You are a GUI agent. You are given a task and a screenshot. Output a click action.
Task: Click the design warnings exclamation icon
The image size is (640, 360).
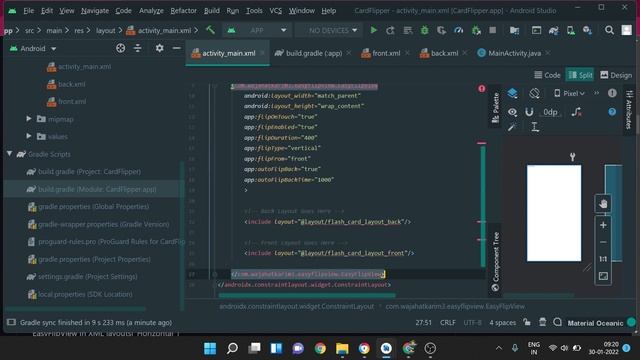[612, 93]
